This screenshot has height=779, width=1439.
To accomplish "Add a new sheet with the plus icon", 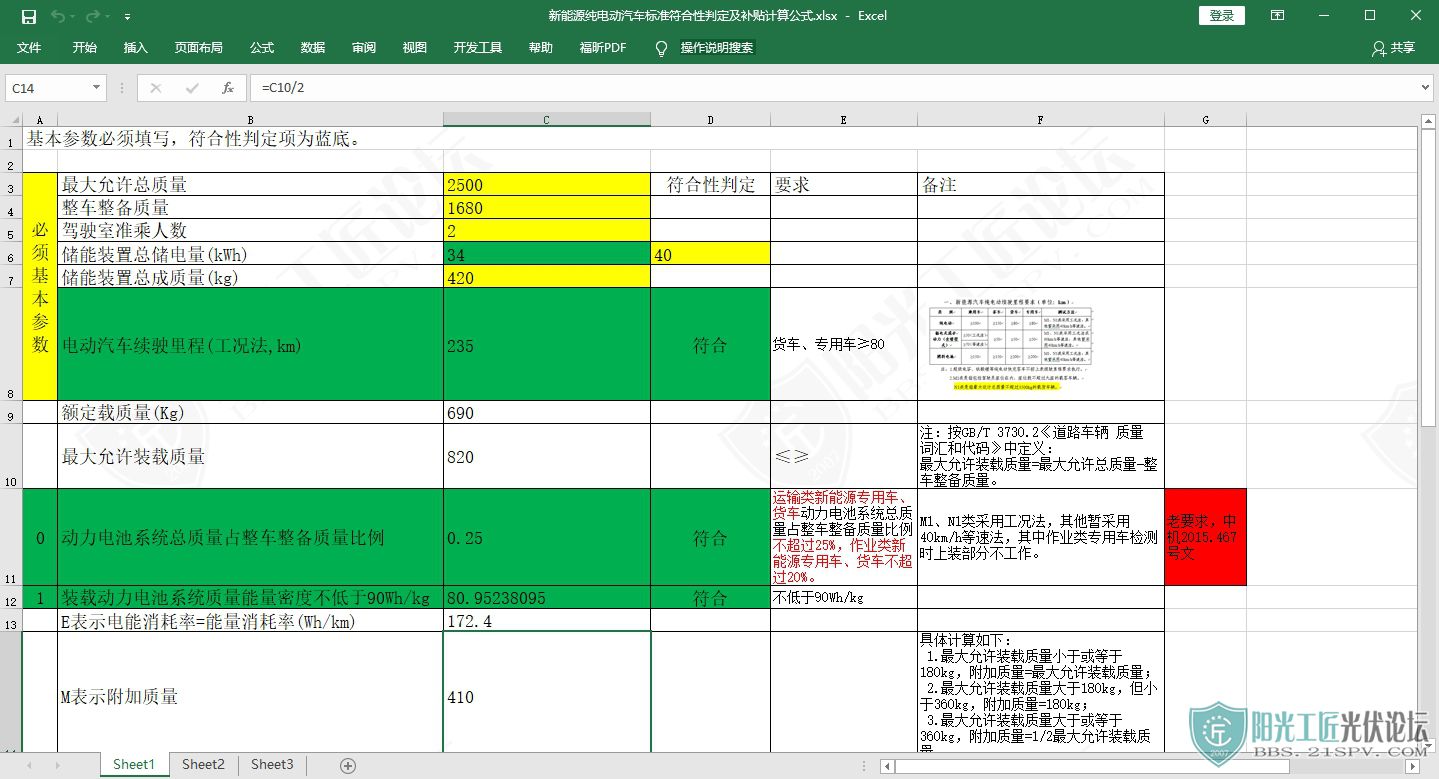I will click(348, 765).
